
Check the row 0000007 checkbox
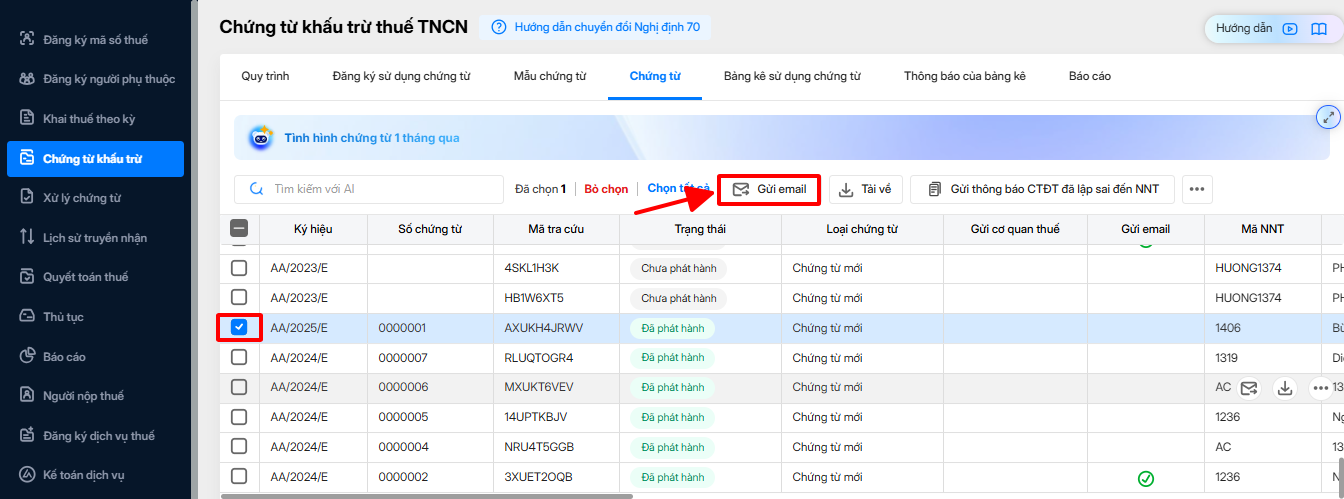point(239,357)
